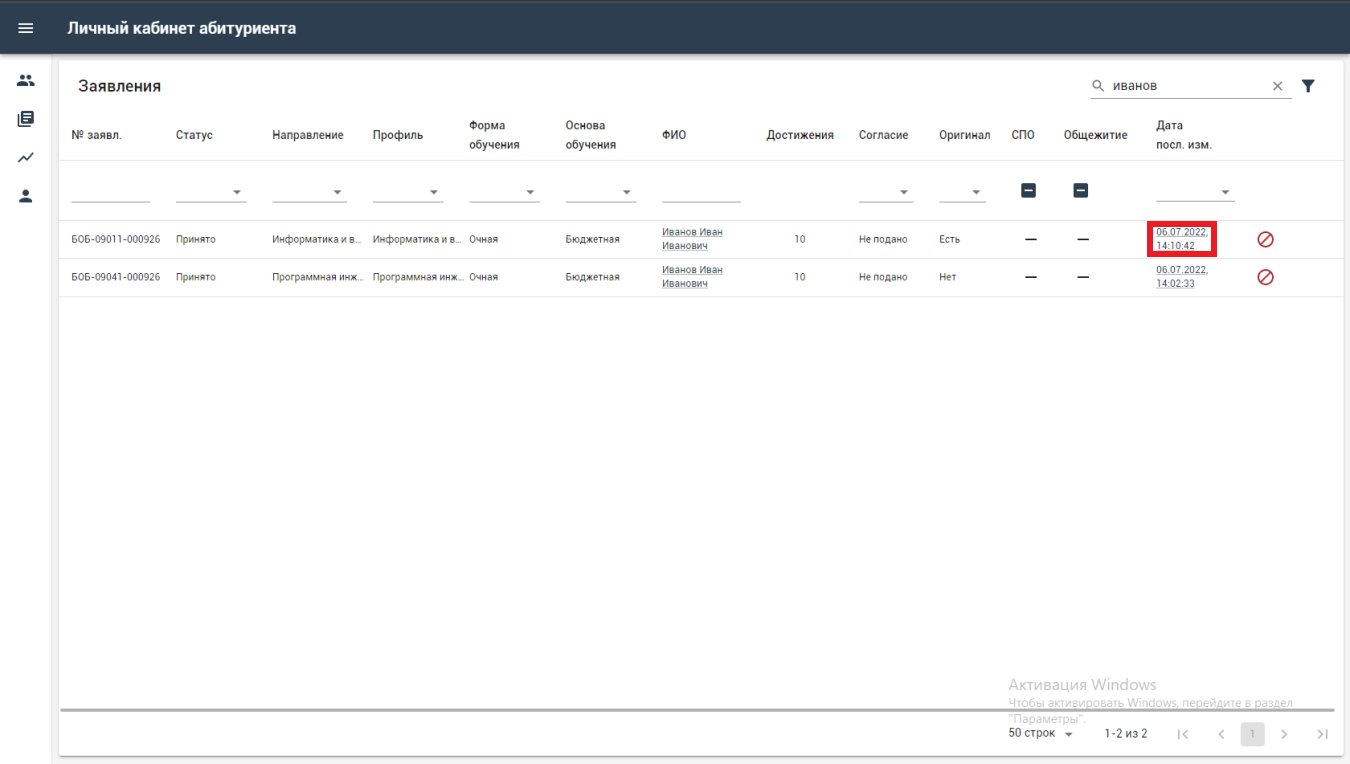Viewport: 1350px width, 764px height.
Task: Toggle the СПО filter checkbox
Action: pos(1028,190)
